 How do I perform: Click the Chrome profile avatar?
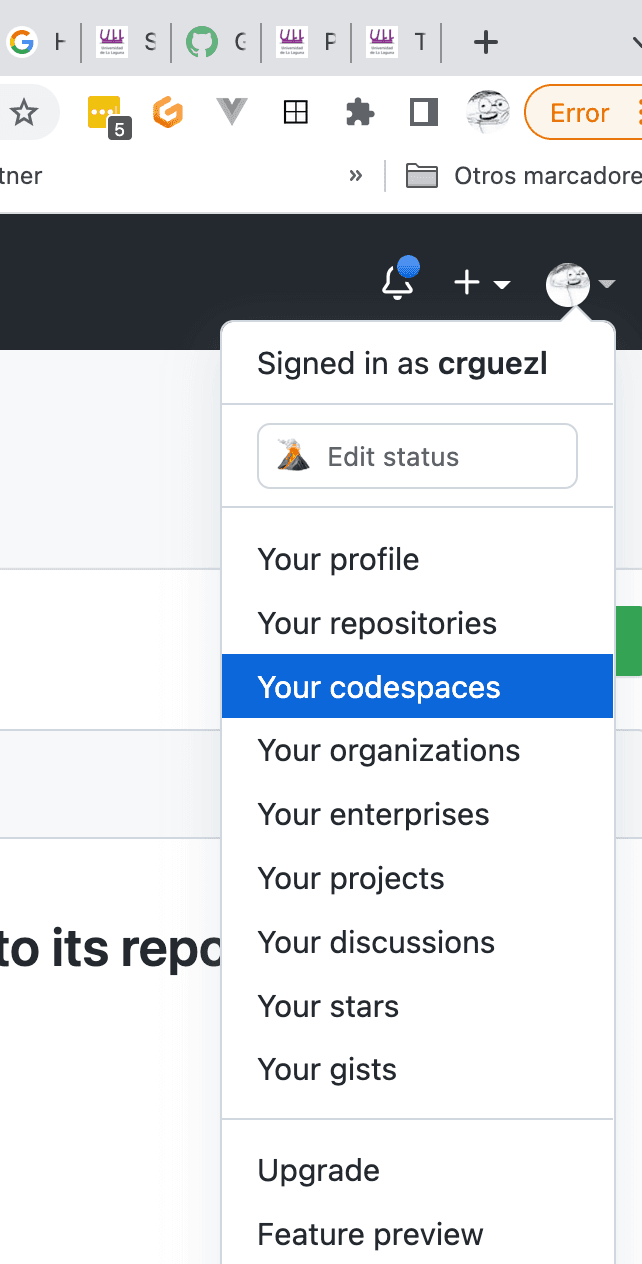[488, 112]
